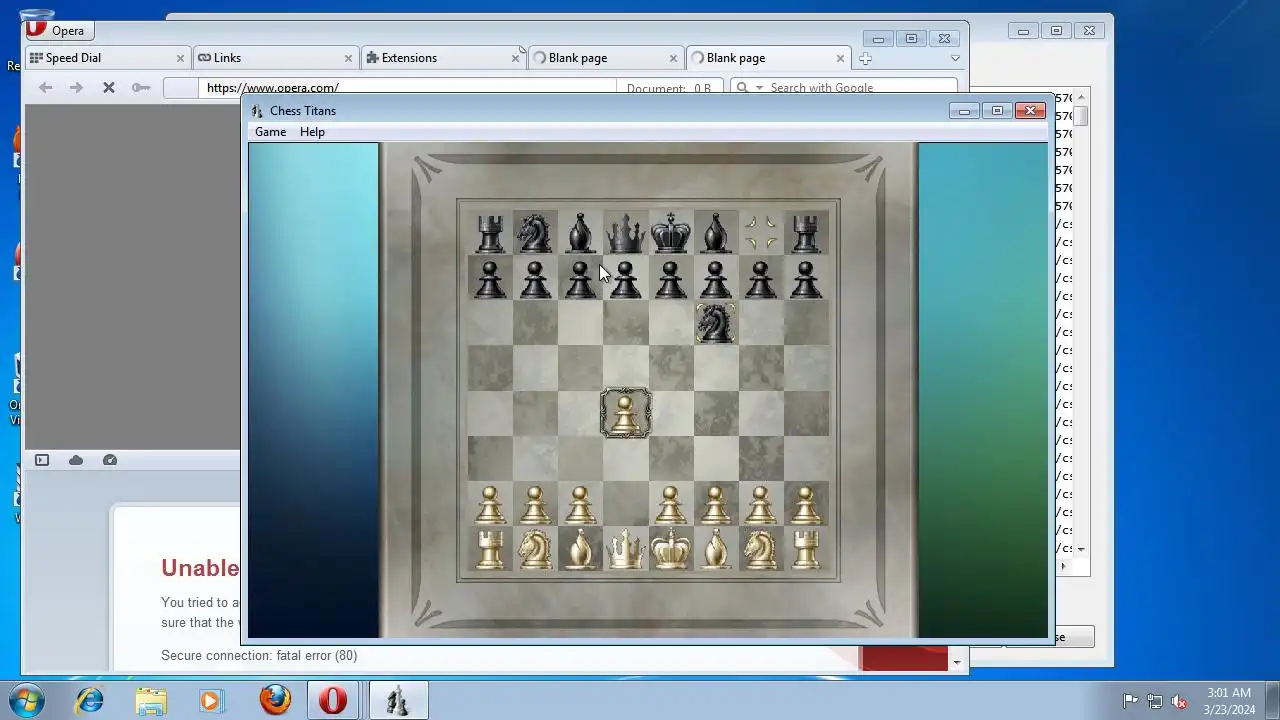Click the highlighted empty g8 square
Screen dimensions: 1280x720
[x=760, y=233]
